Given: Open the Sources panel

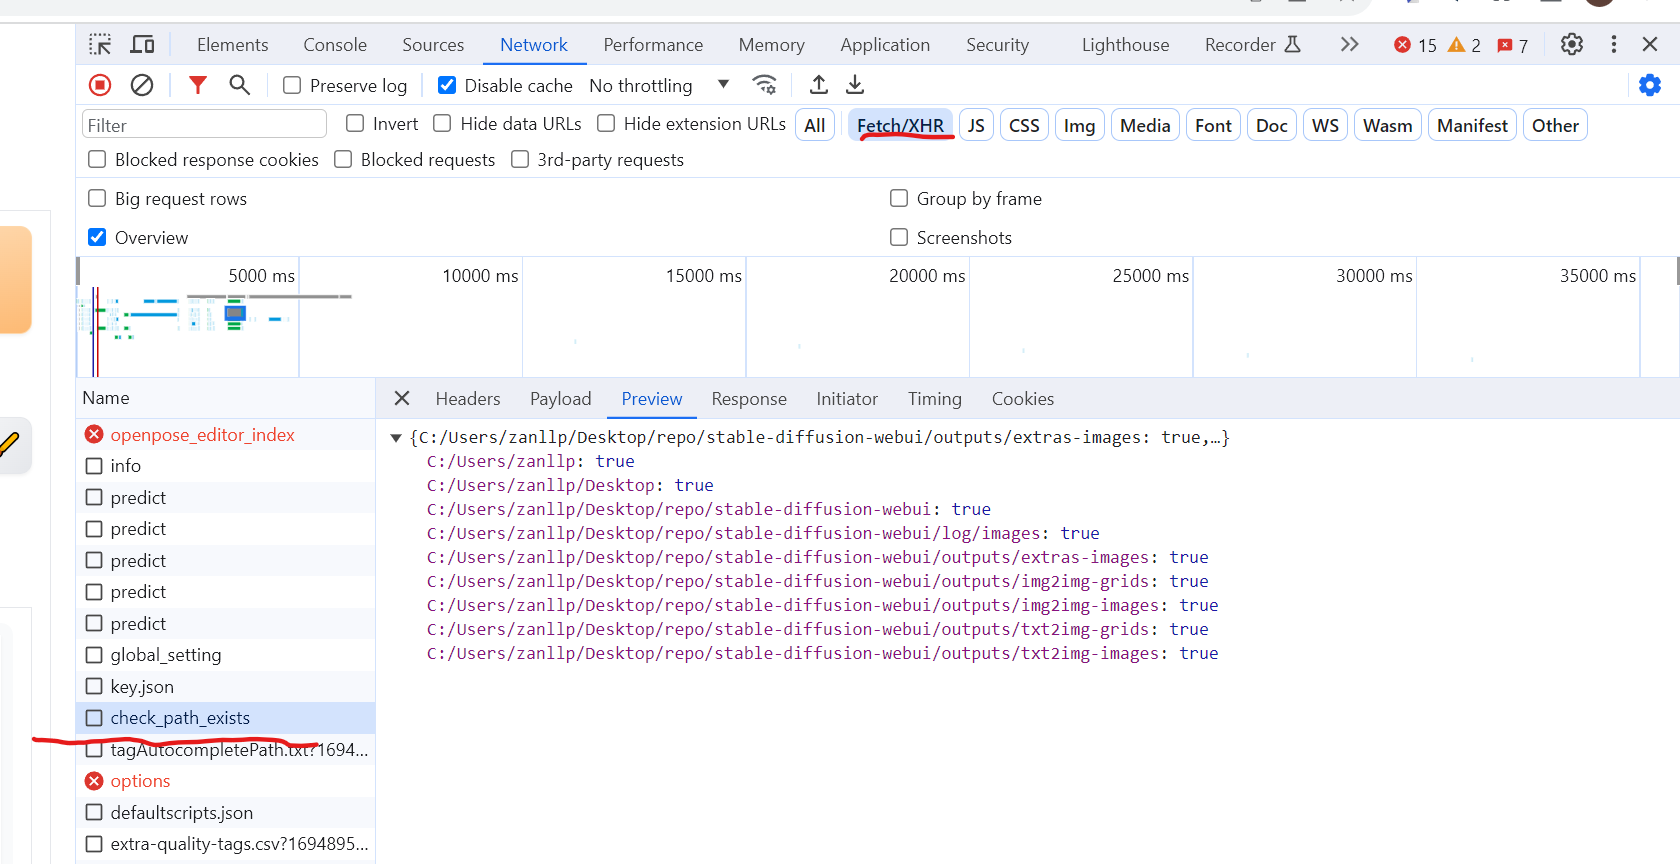Looking at the screenshot, I should (x=433, y=45).
